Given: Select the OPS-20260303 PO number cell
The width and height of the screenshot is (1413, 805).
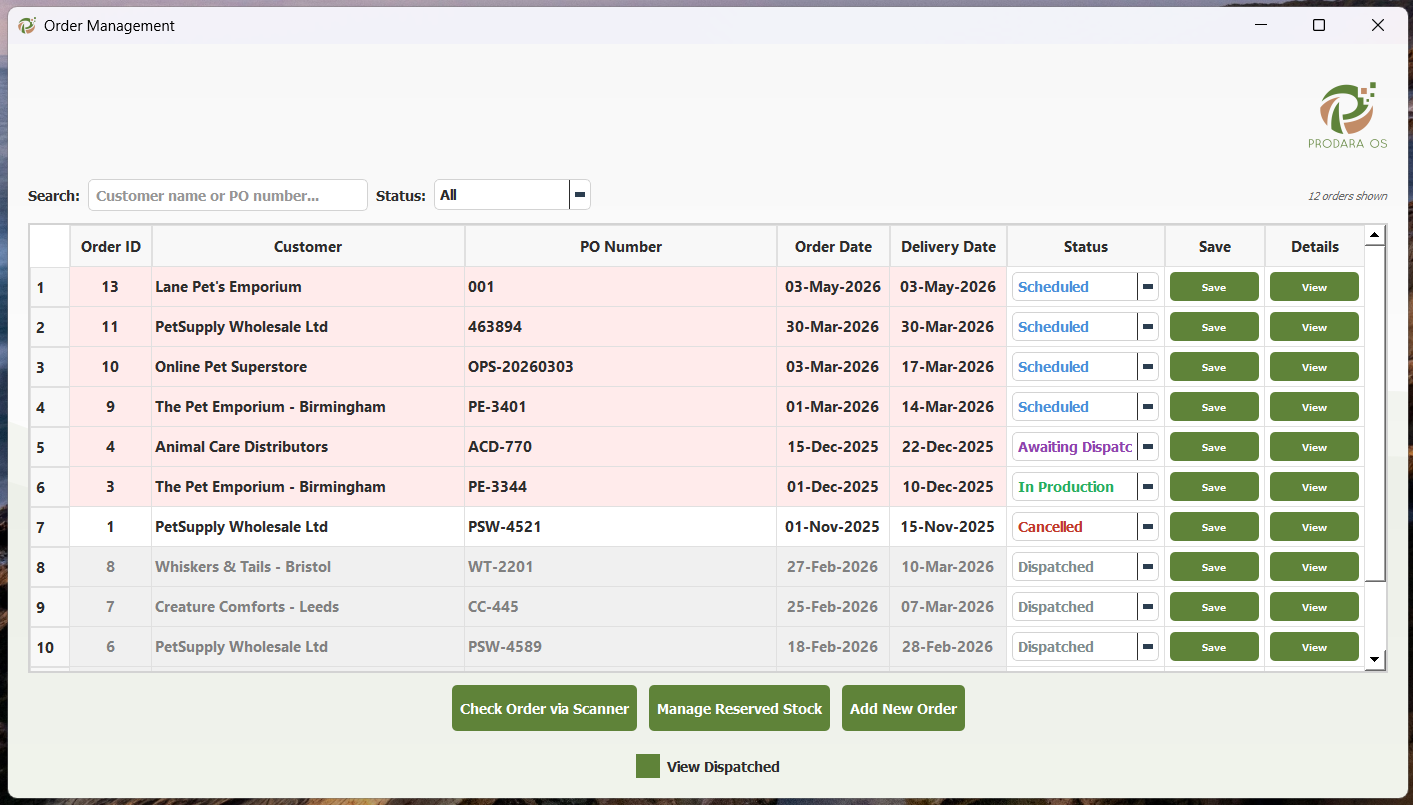Looking at the screenshot, I should (x=621, y=367).
